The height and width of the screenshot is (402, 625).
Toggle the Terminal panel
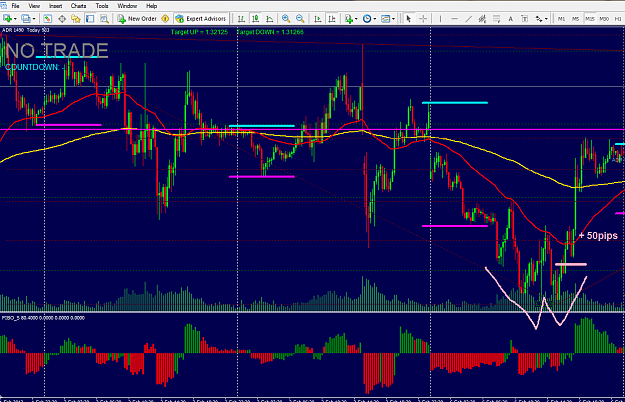coord(90,19)
